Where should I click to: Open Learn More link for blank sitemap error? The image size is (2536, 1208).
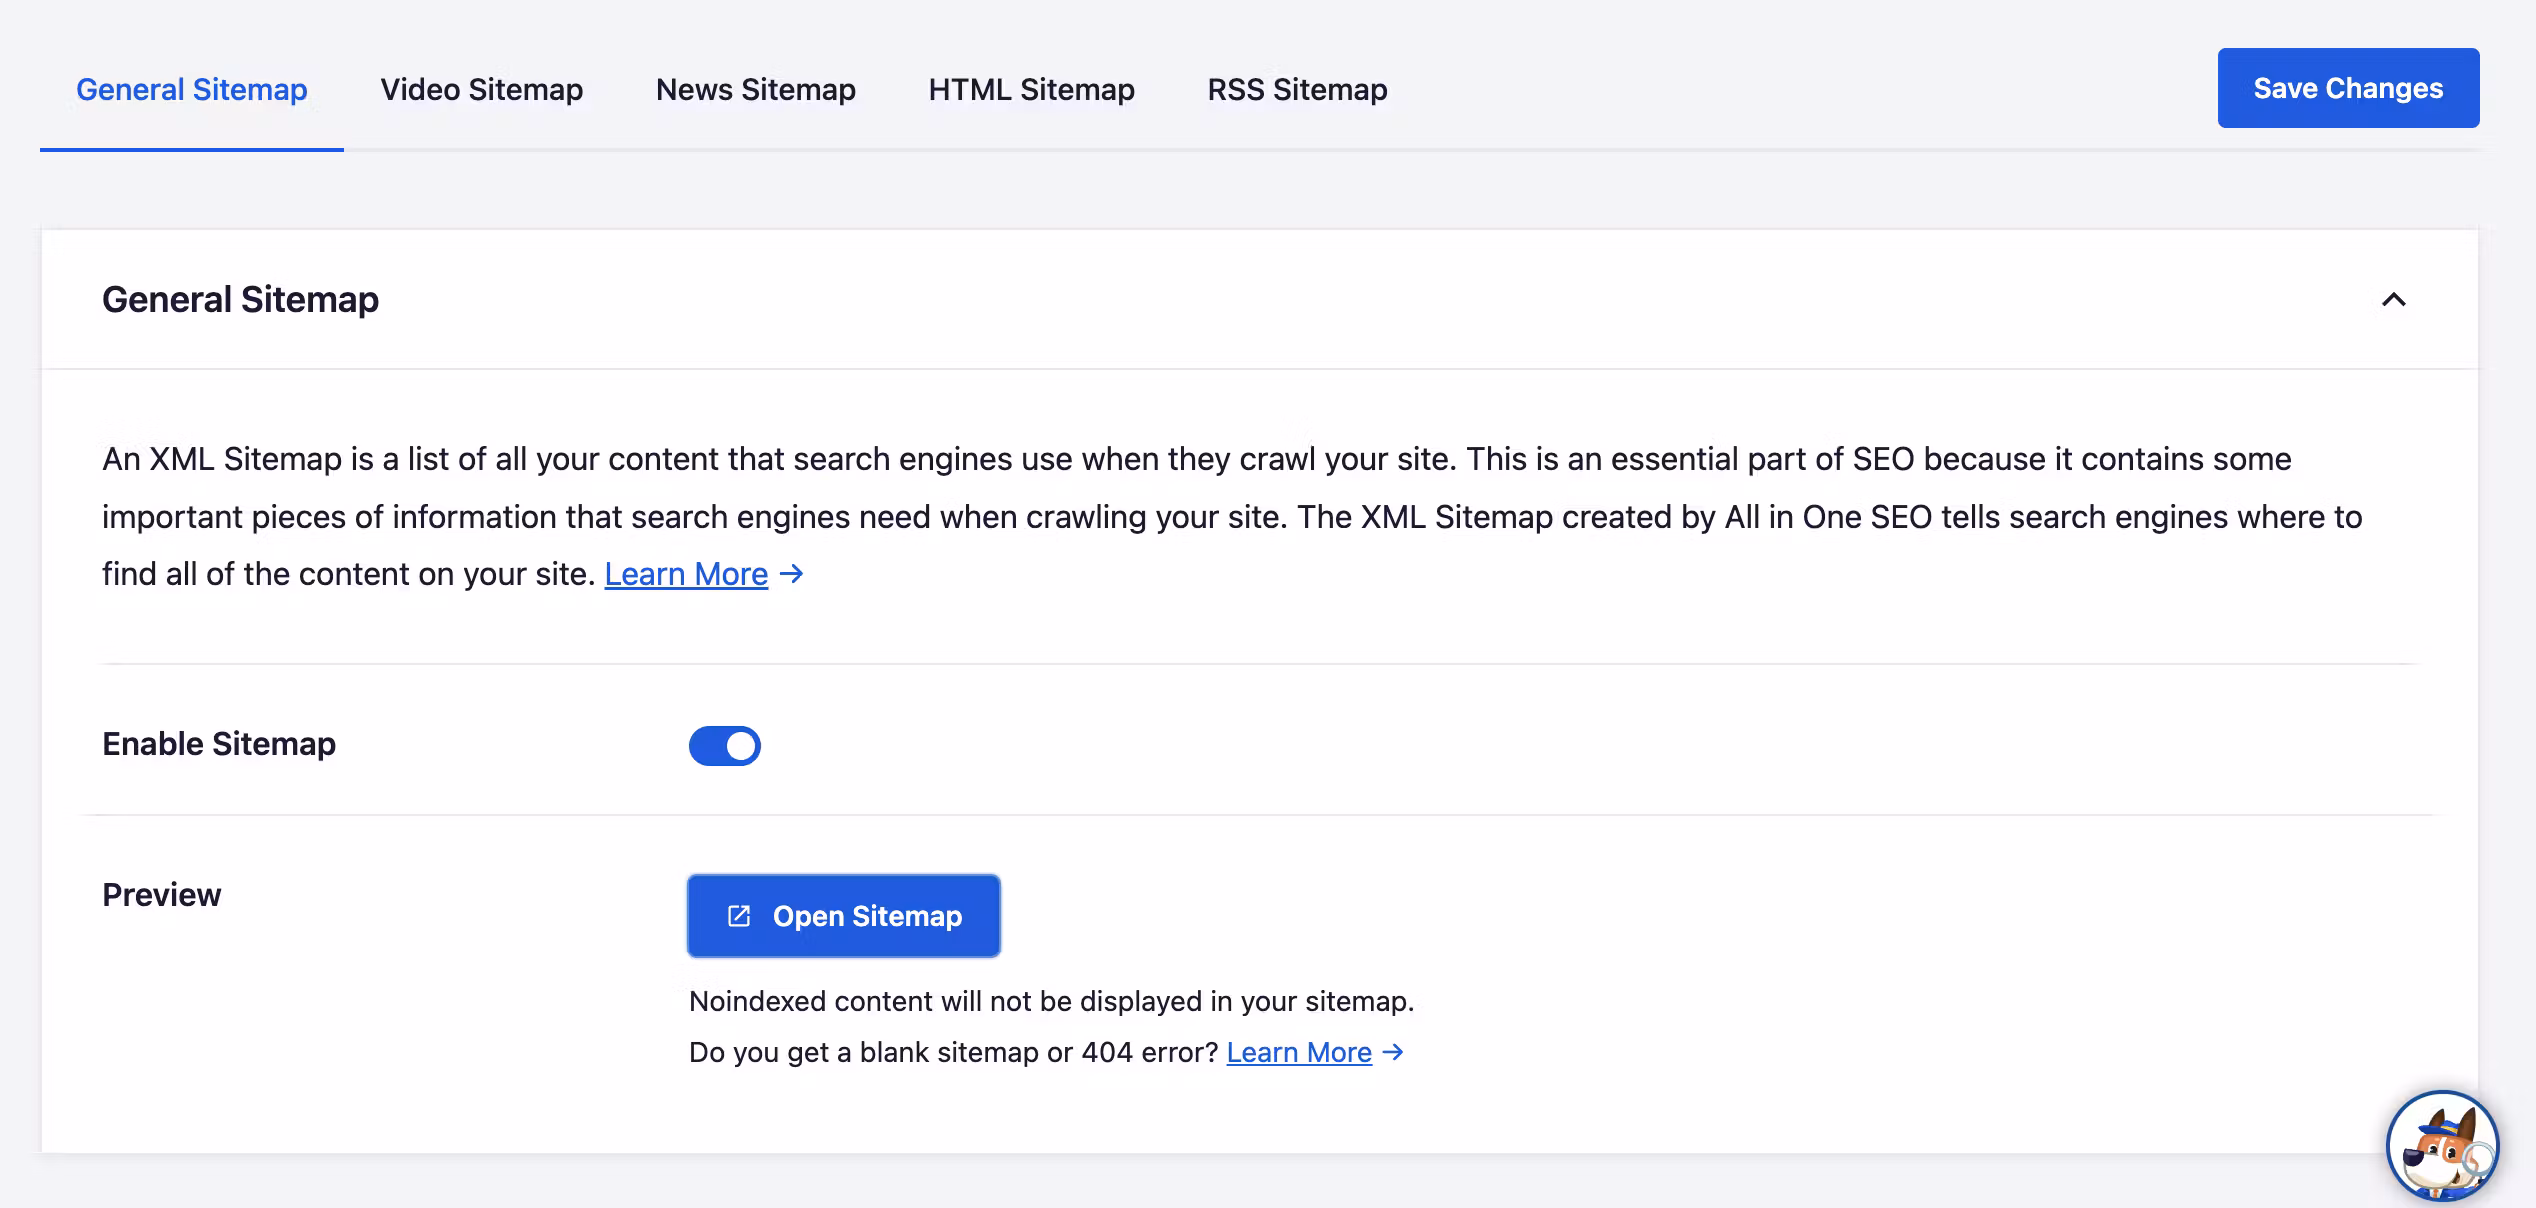point(1298,1052)
